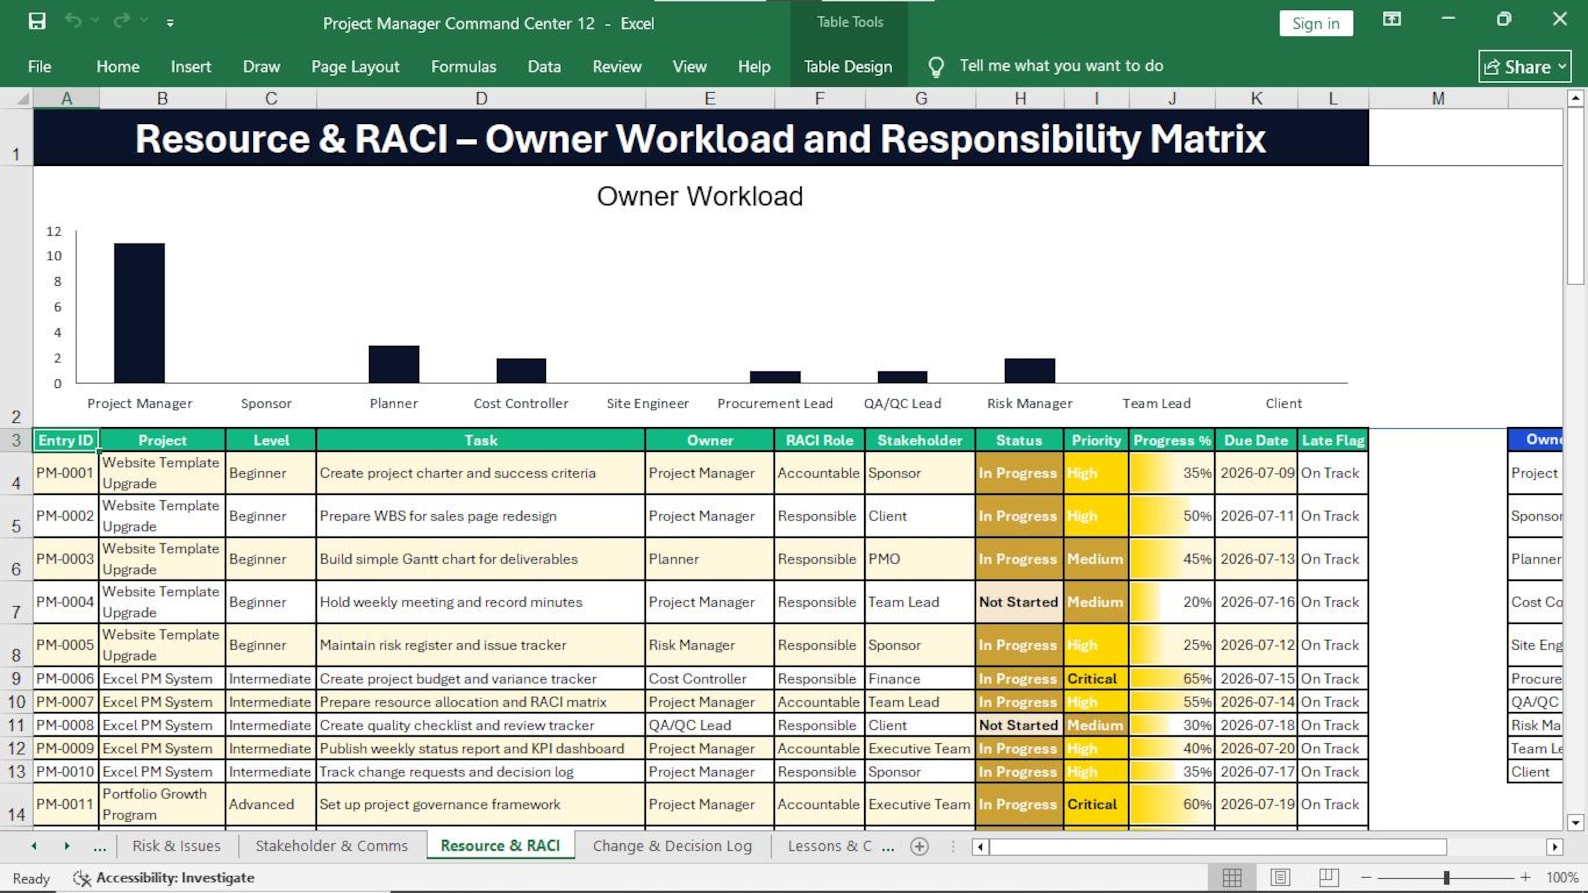Screen dimensions: 1588x893
Task: Open the Help ribbon tab
Action: (x=754, y=66)
